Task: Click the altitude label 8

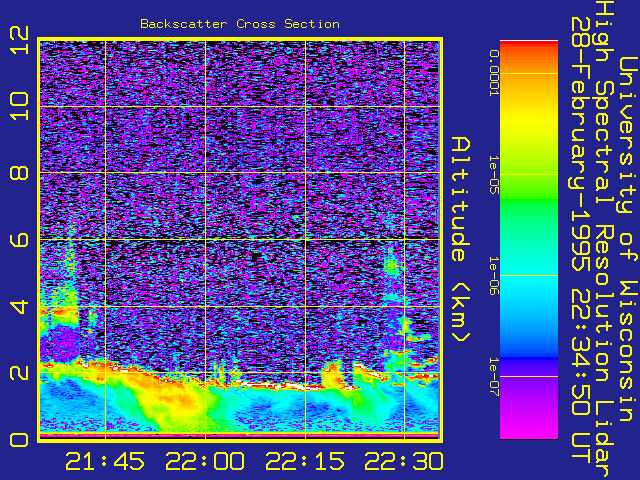Action: tap(19, 173)
